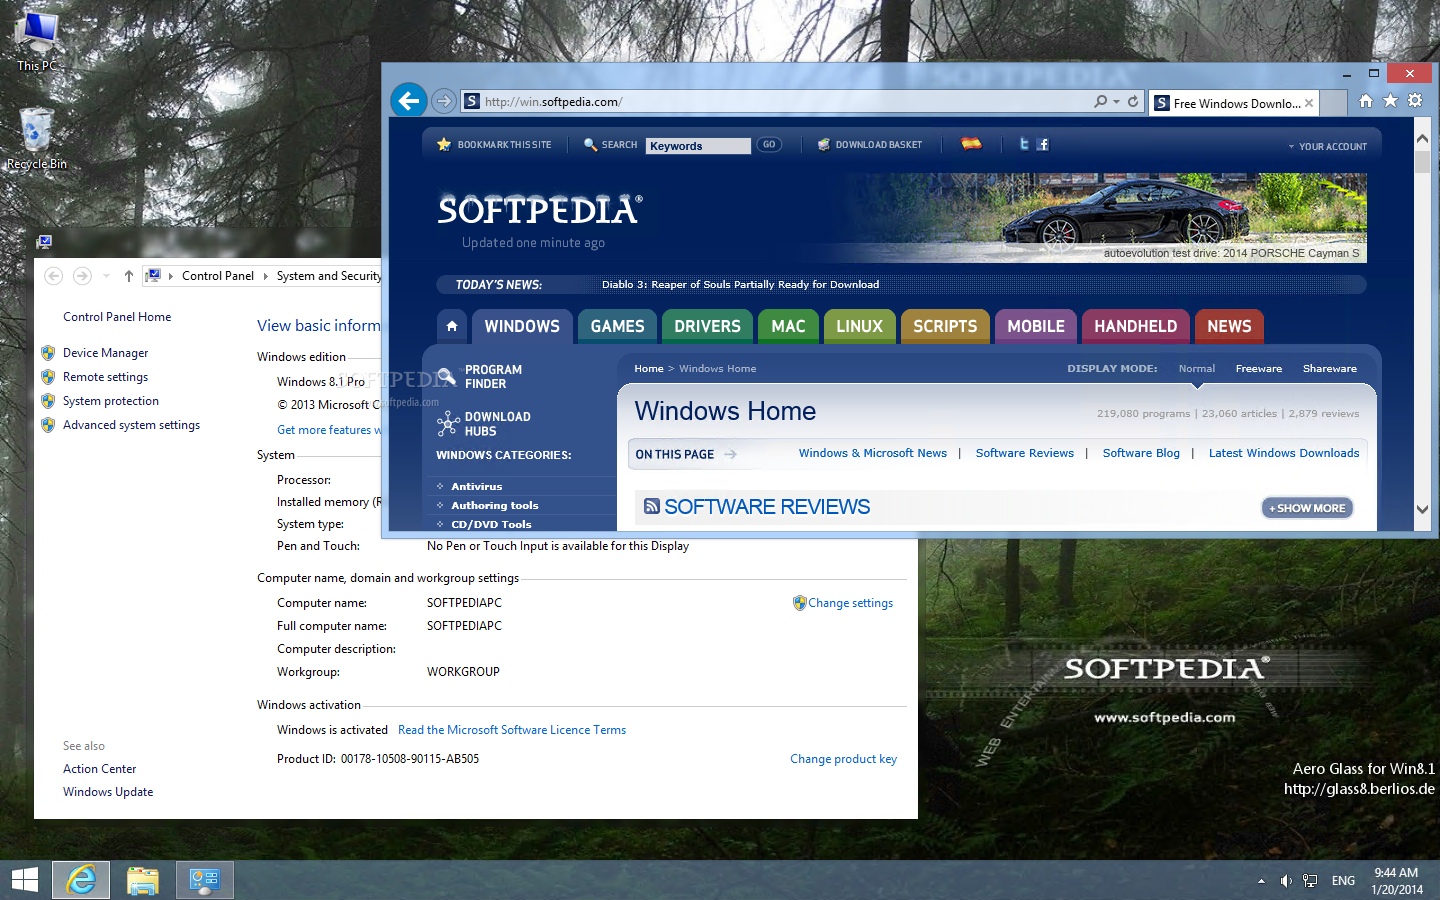Read the Microsoft Software Licence Terms link

click(x=512, y=730)
